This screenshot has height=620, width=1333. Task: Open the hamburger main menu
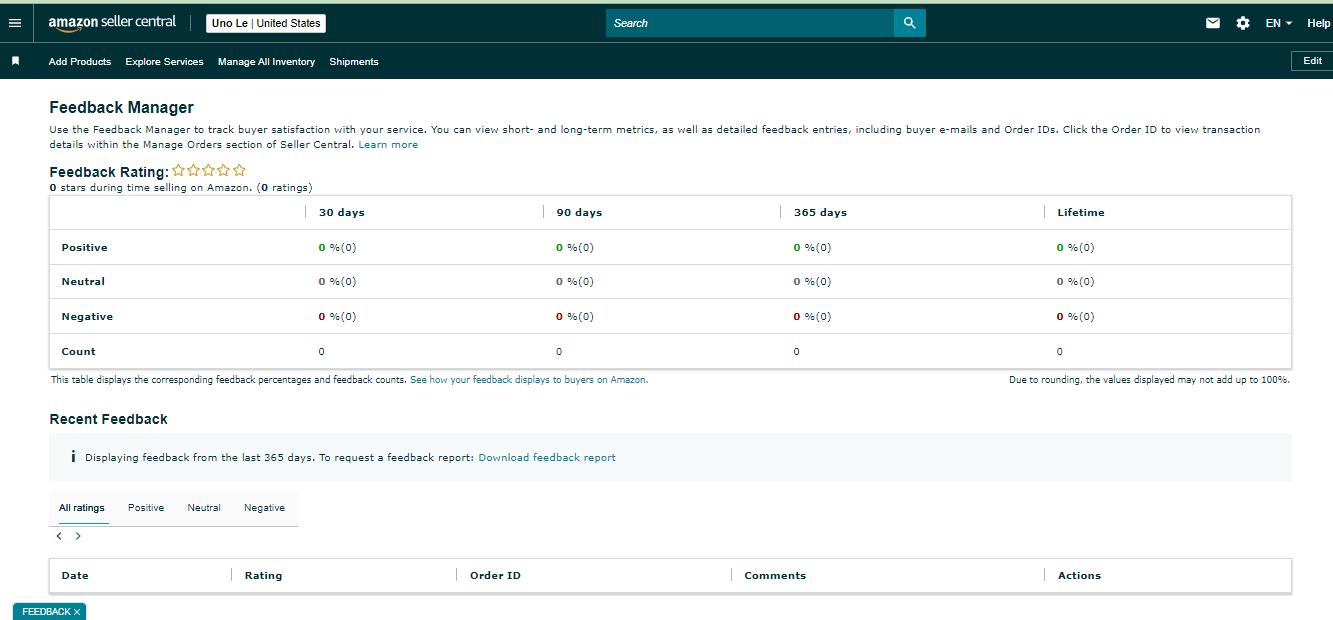[x=15, y=23]
